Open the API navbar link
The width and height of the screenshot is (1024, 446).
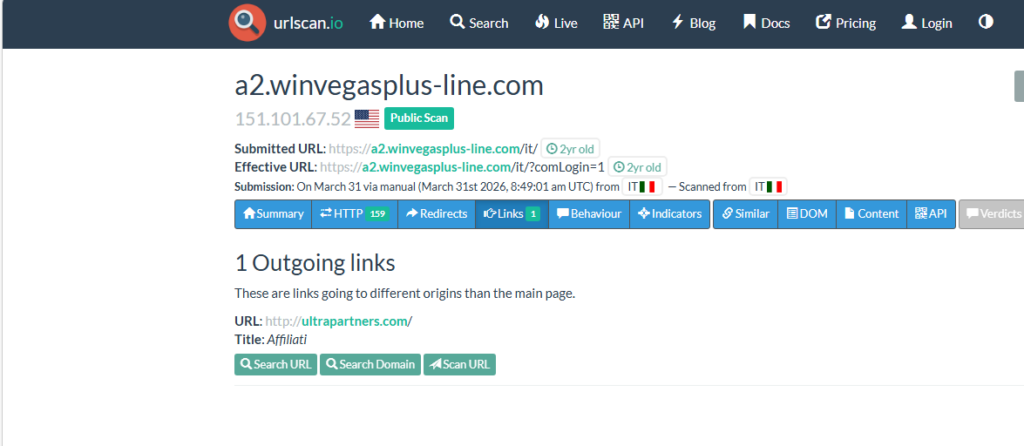[624, 23]
